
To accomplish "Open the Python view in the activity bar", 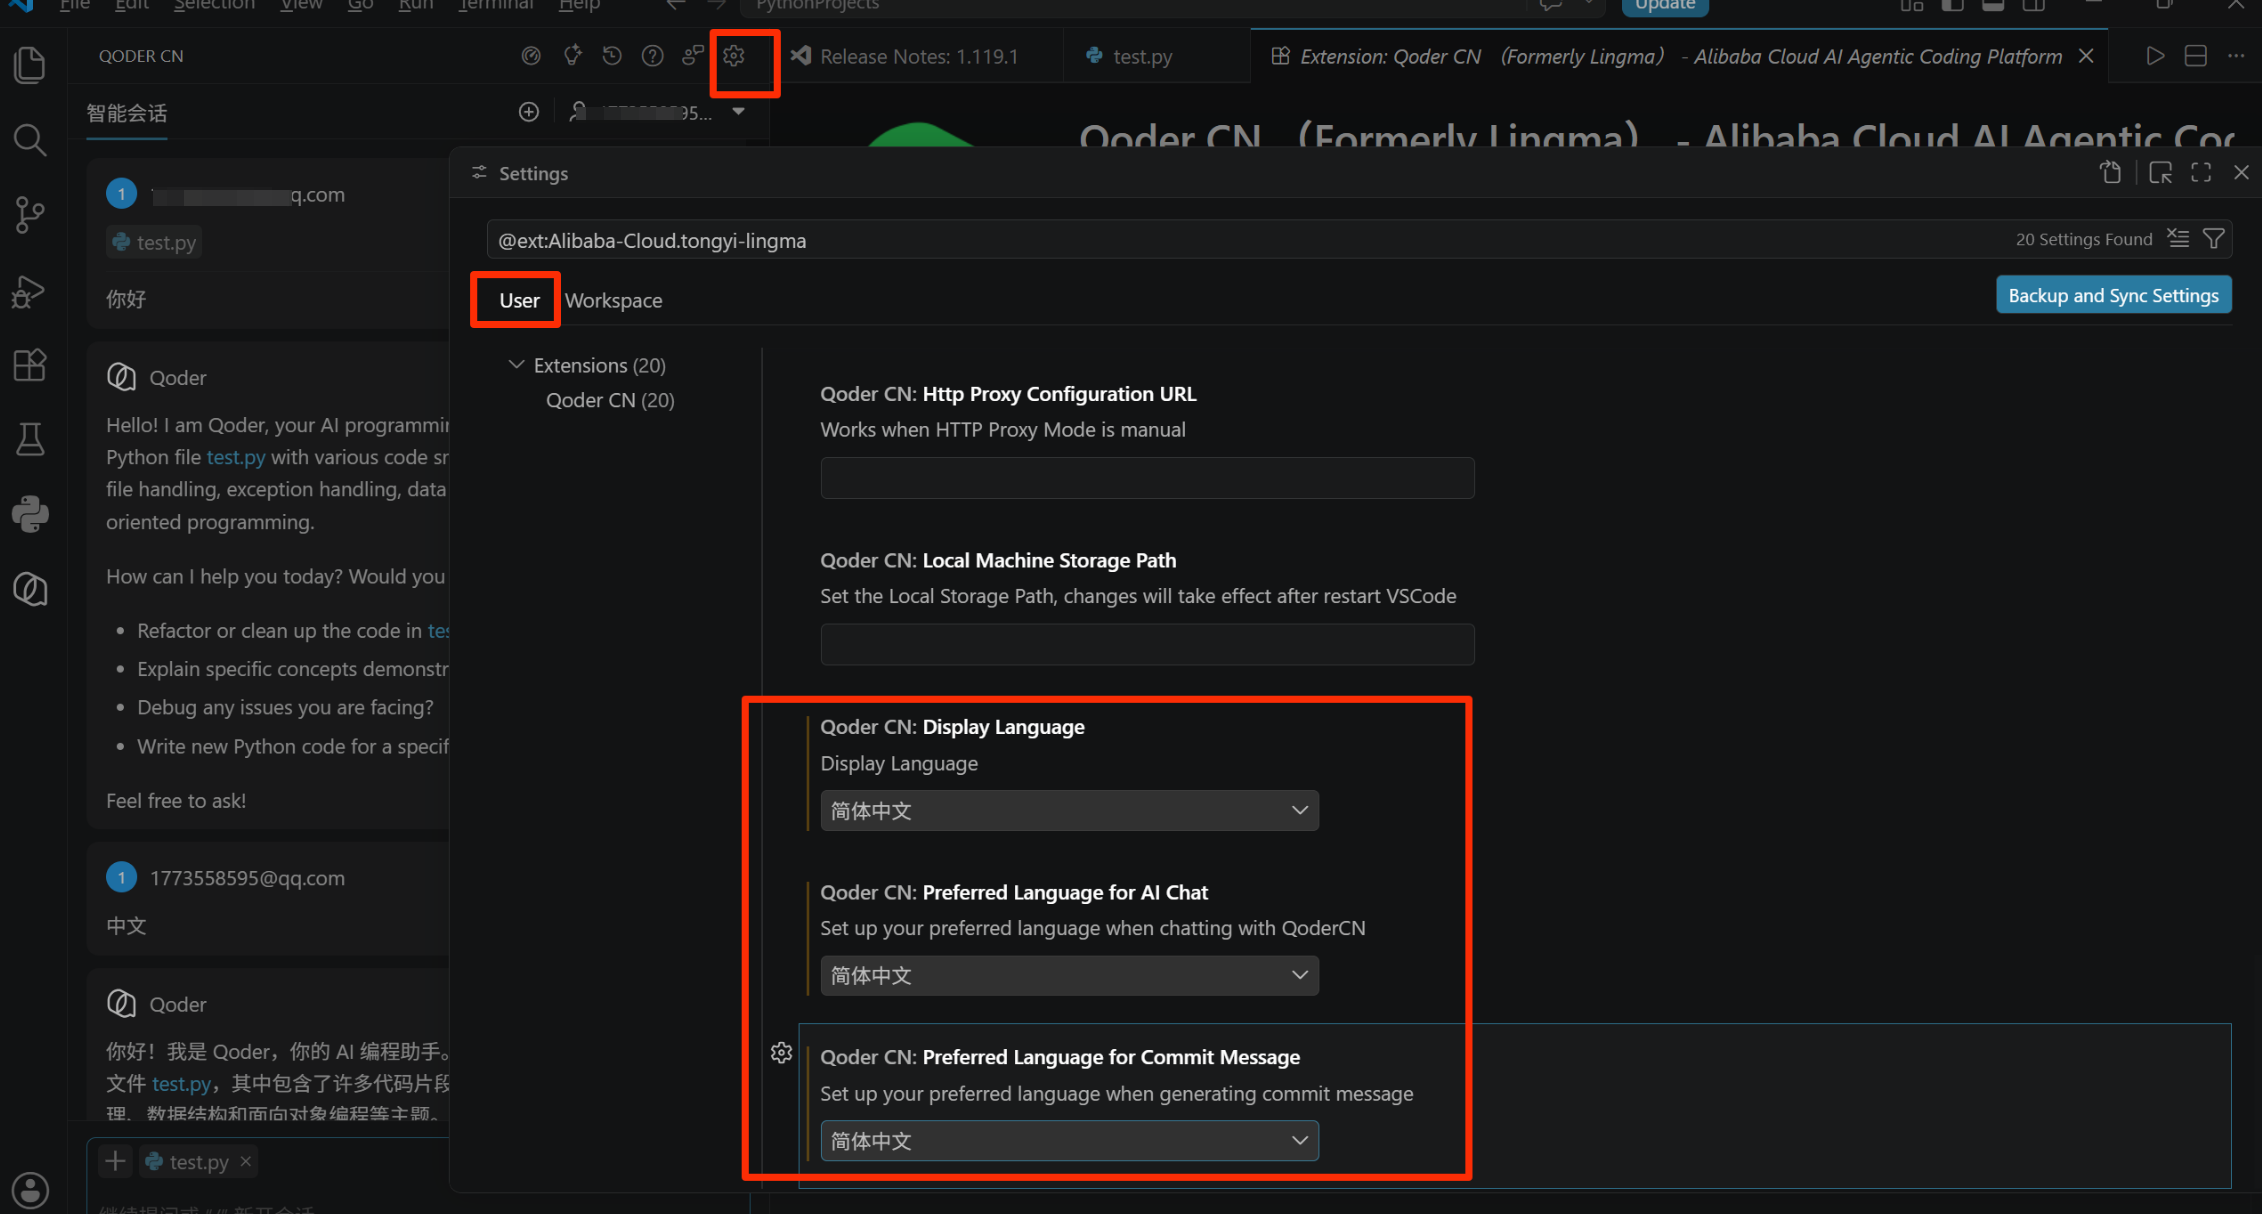I will tap(30, 514).
